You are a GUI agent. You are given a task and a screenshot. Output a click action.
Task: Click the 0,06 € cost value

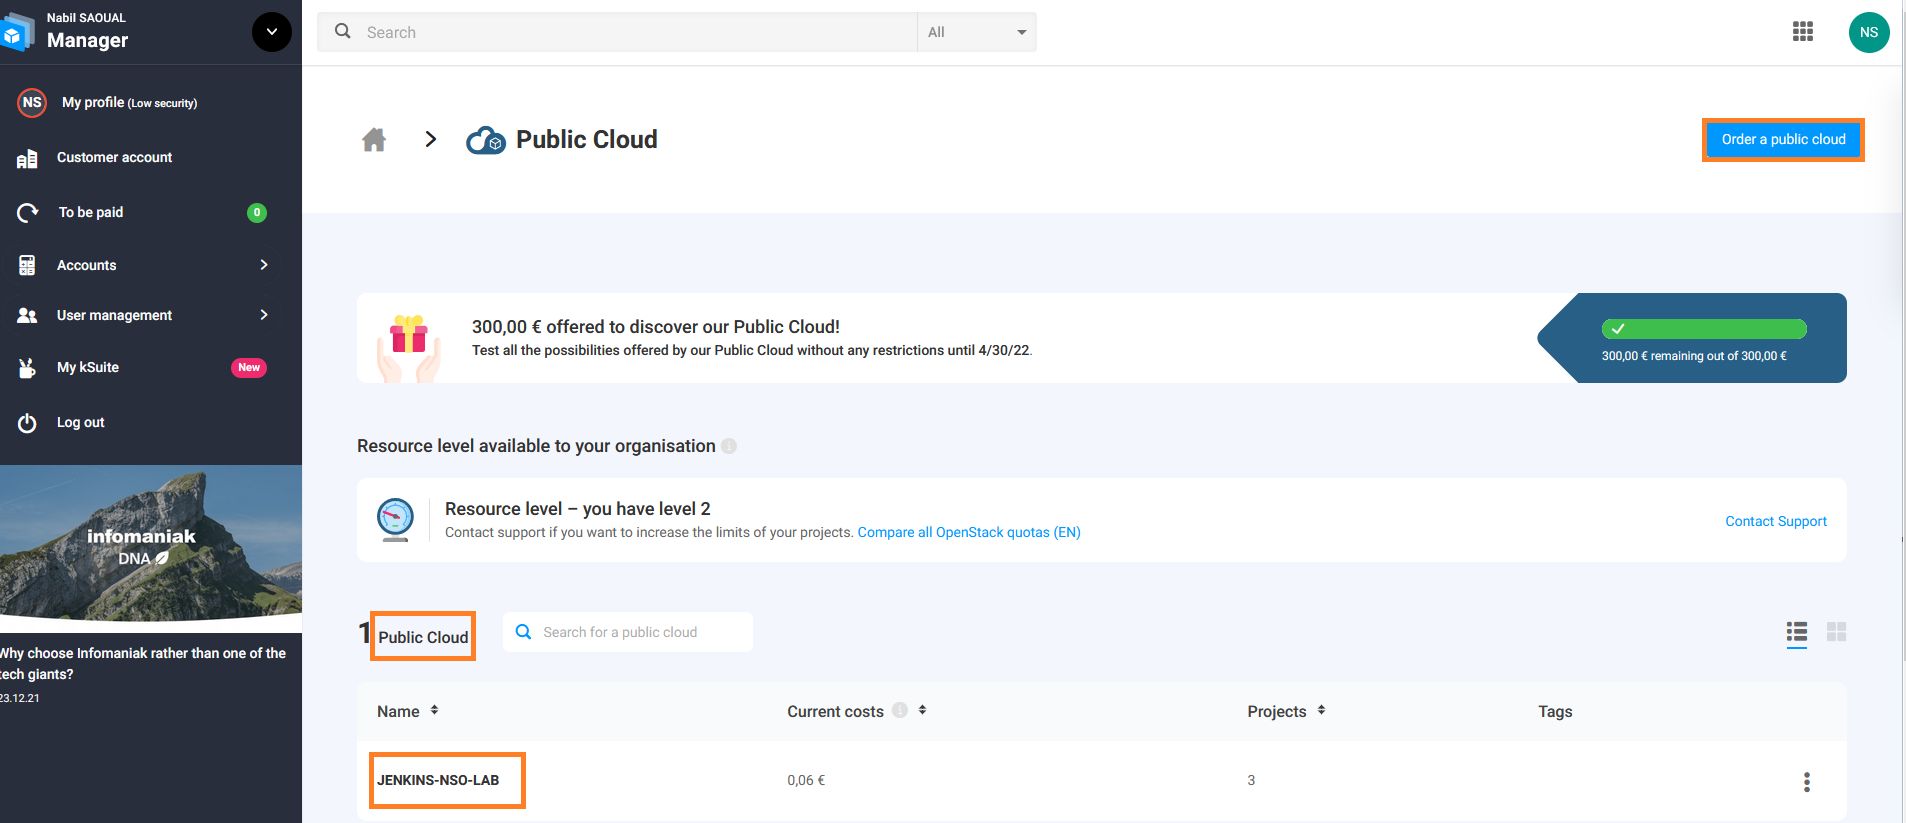click(806, 780)
